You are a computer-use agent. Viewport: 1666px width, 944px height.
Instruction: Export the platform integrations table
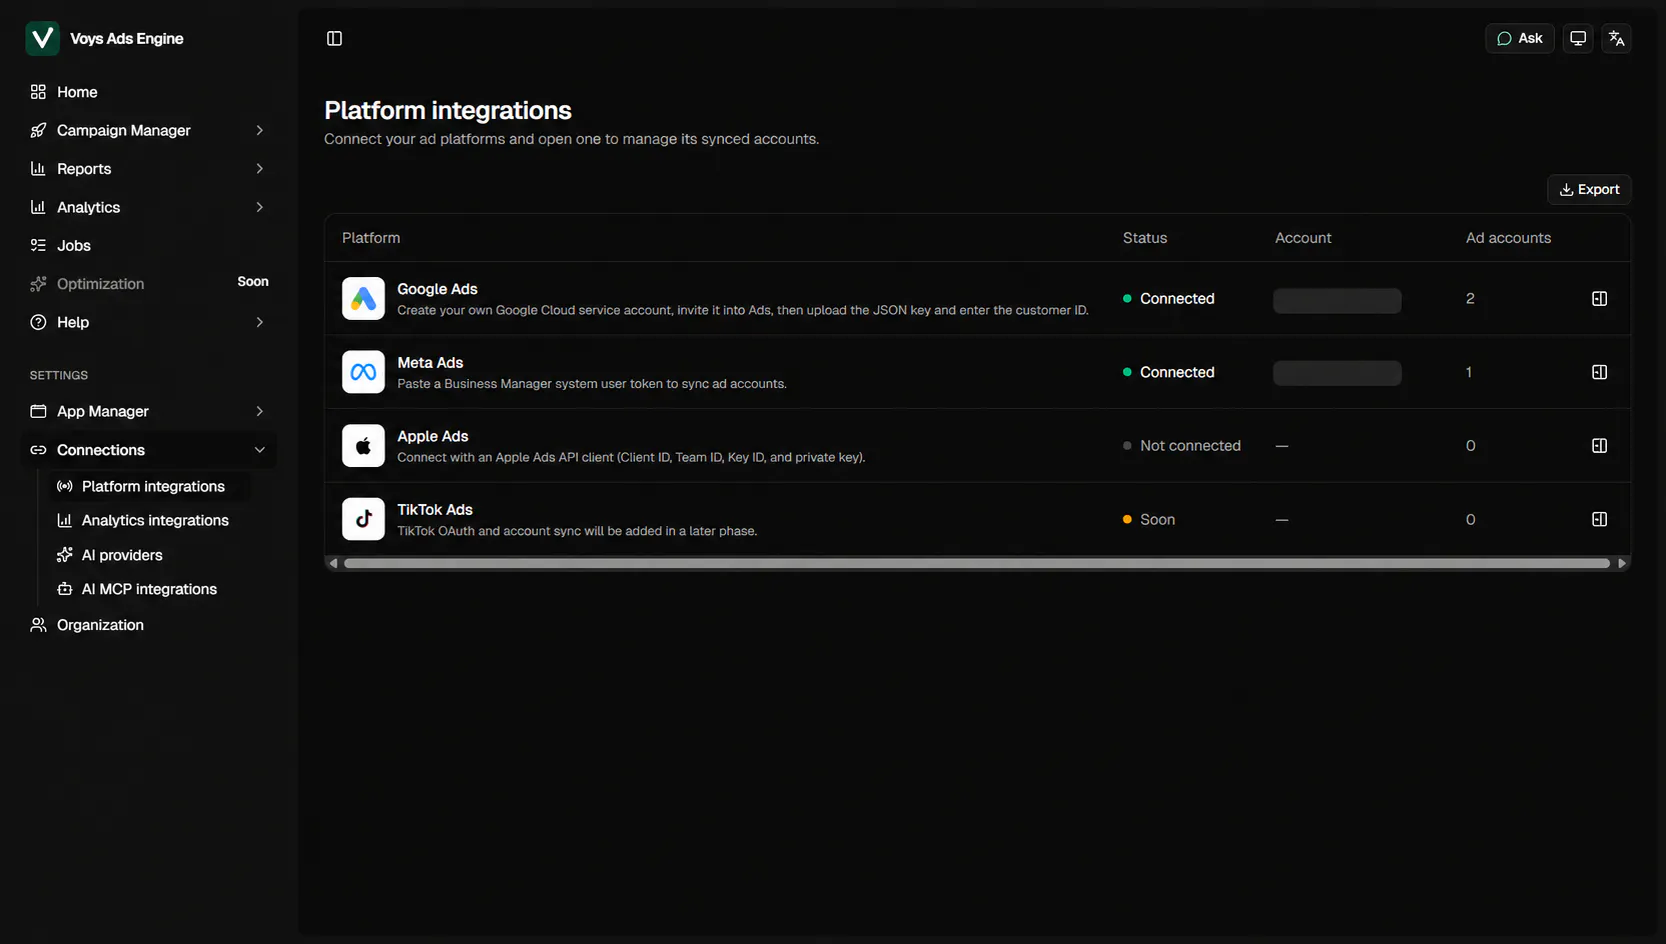point(1589,190)
